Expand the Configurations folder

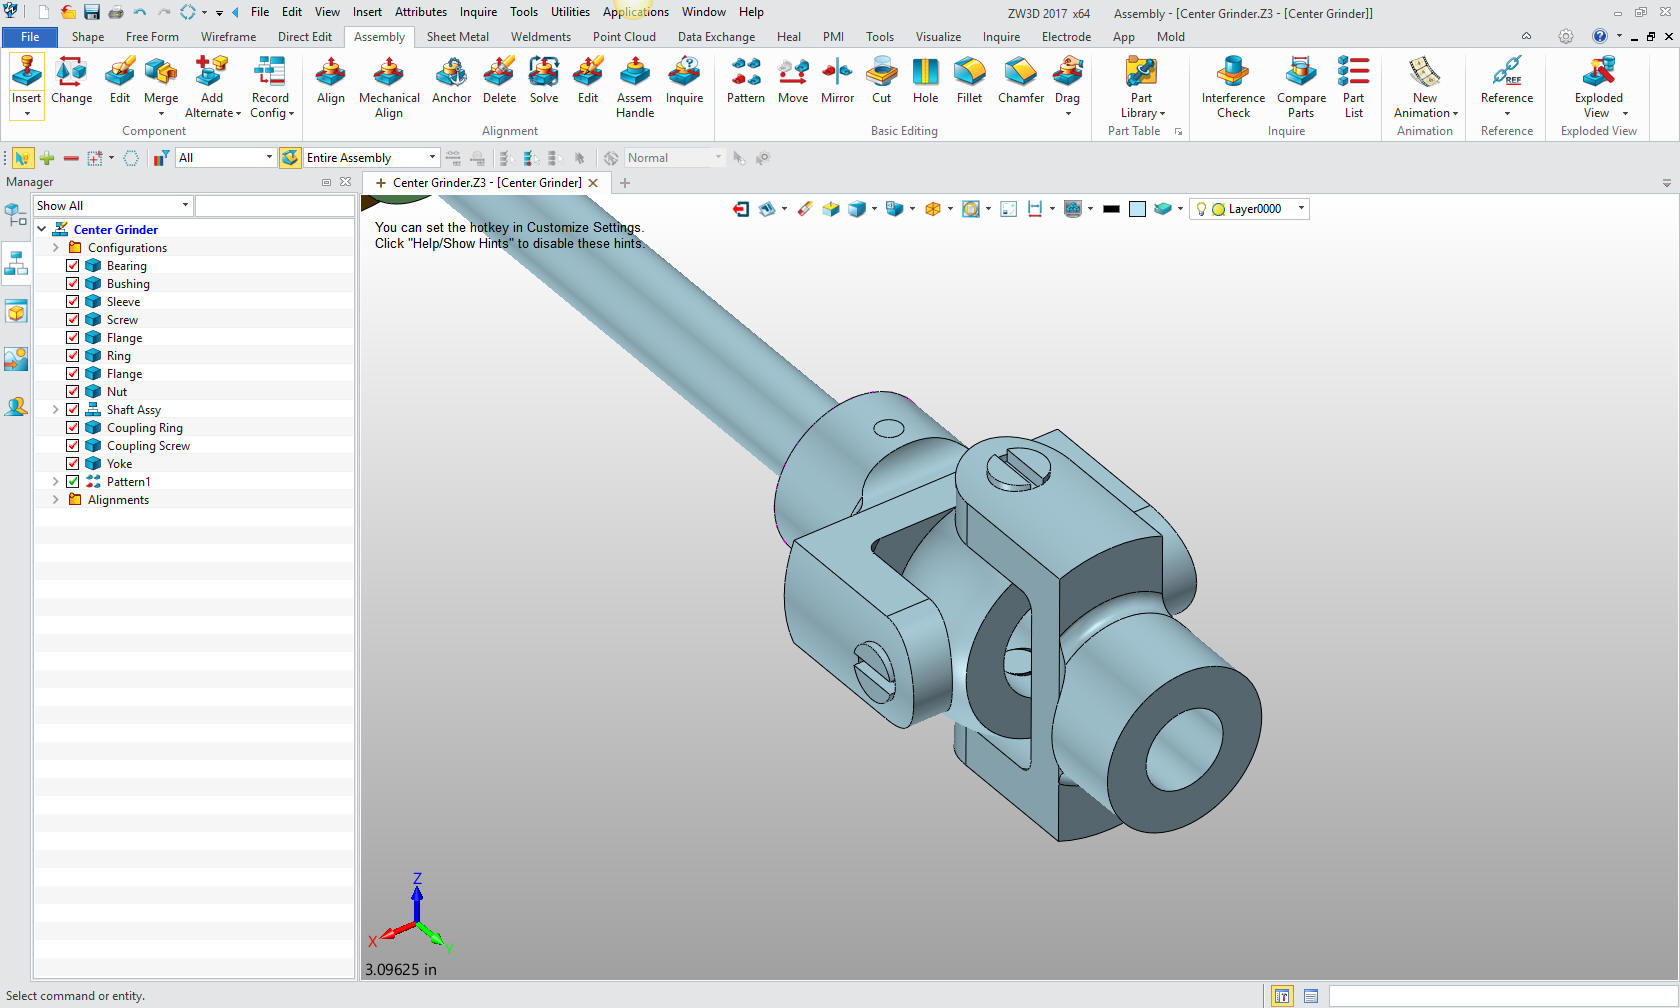coord(56,248)
